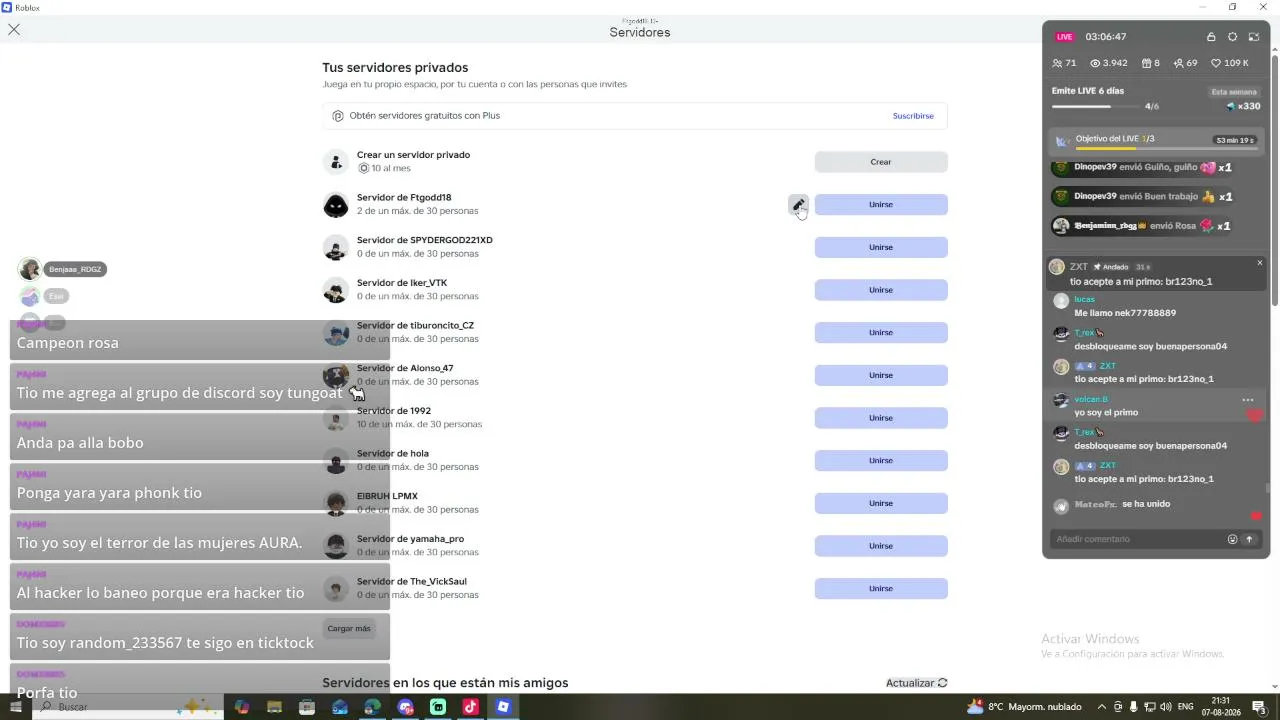
Task: View the 71 viewers count
Action: pyautogui.click(x=1064, y=63)
